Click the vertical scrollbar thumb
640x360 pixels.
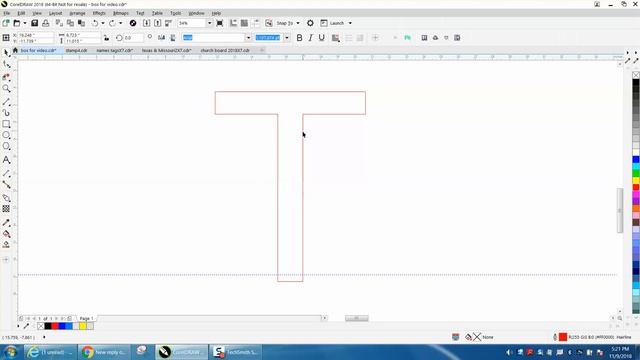pyautogui.click(x=620, y=210)
